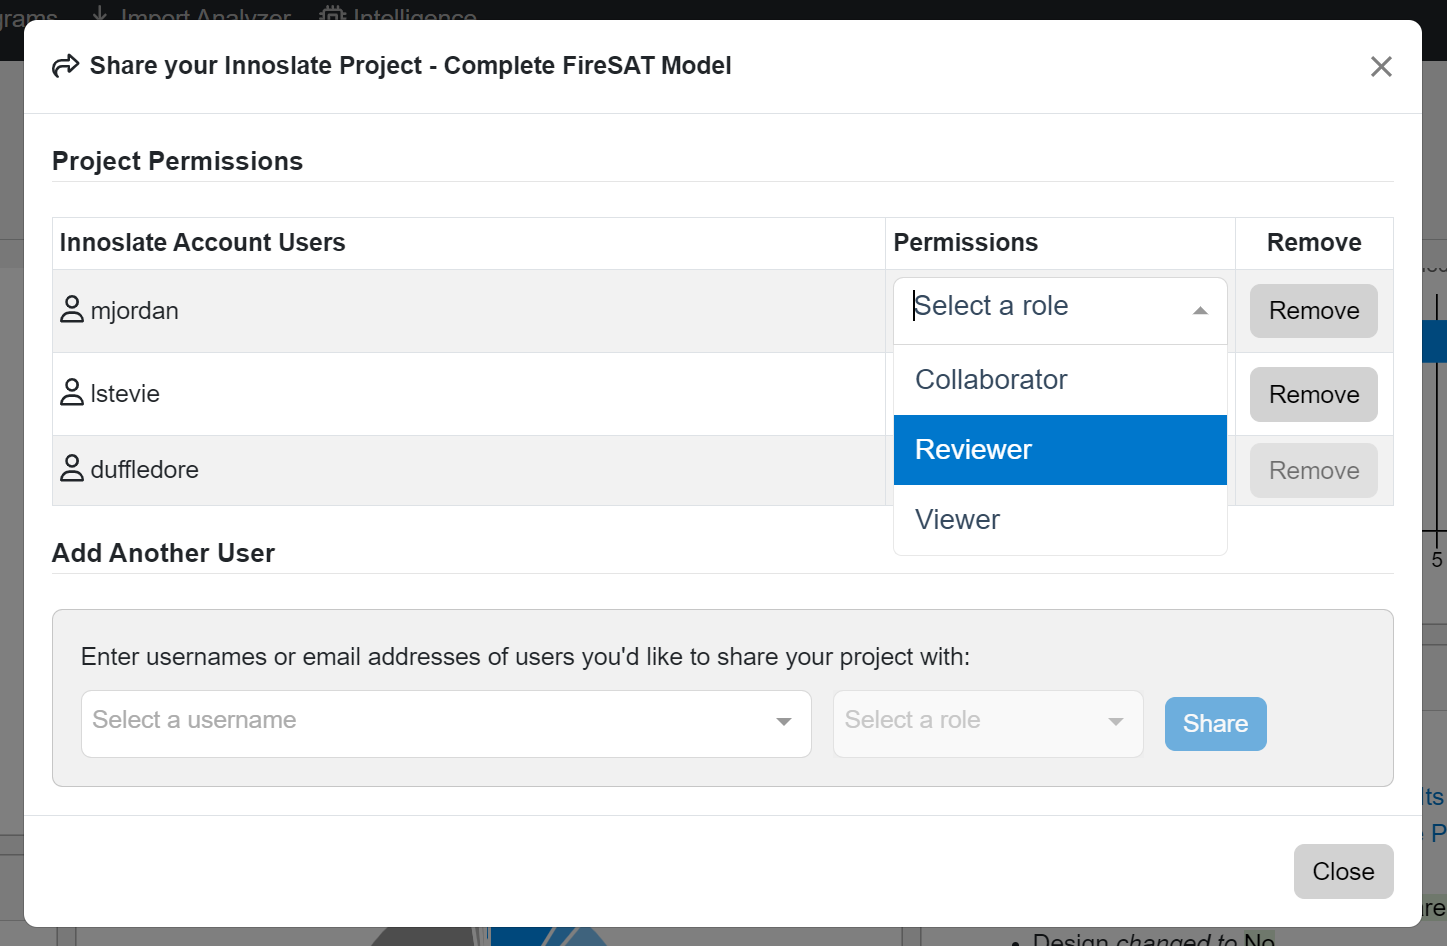Collapse mjordan's role dropdown arrow
This screenshot has height=946, width=1447.
1200,311
